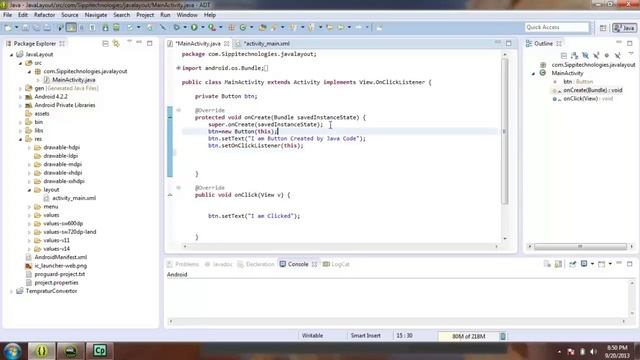Click the editor vertical scrollbar
Viewport: 640px width, 360px height.
tap(505, 131)
